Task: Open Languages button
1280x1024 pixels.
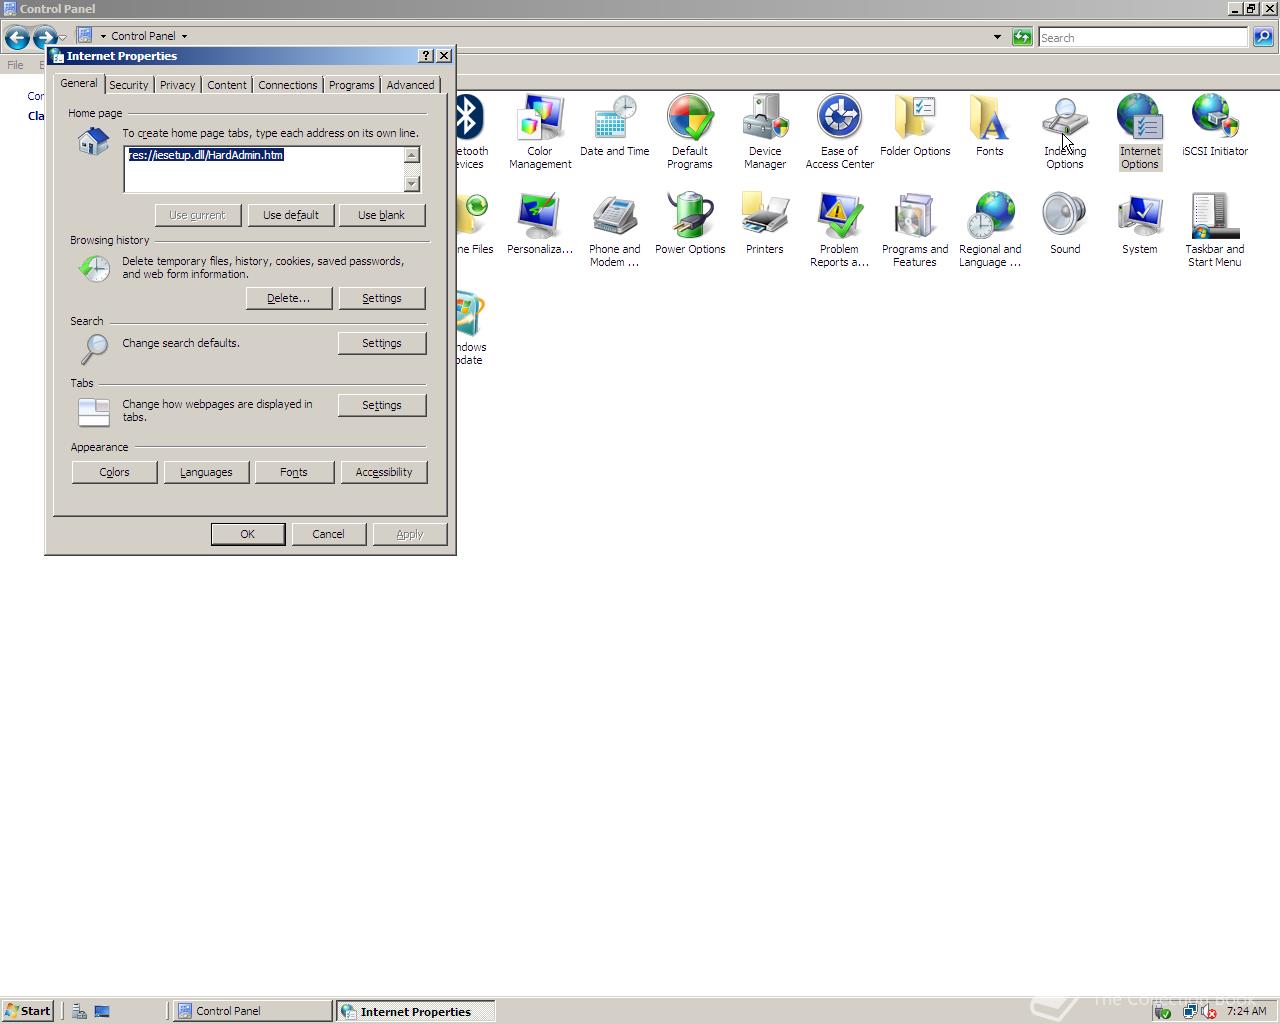Action: [x=206, y=472]
